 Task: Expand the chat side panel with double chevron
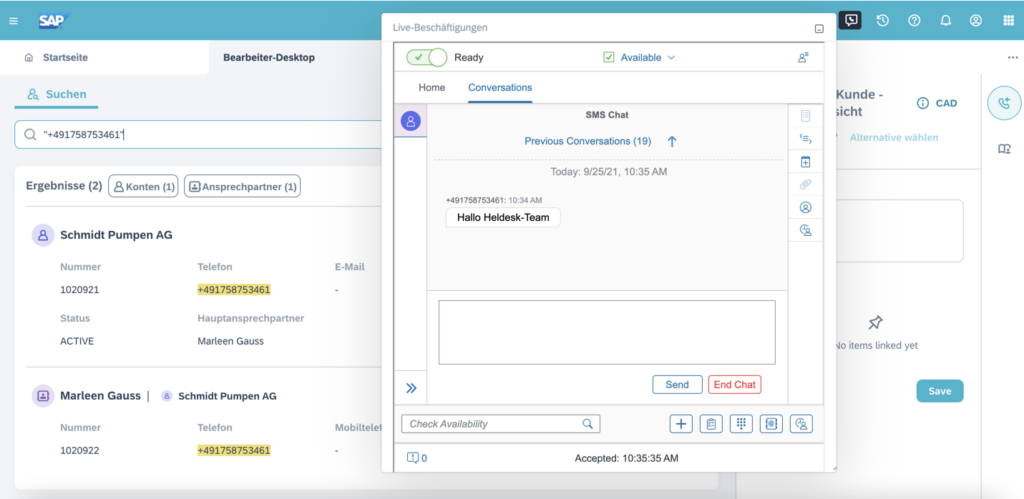coord(410,388)
